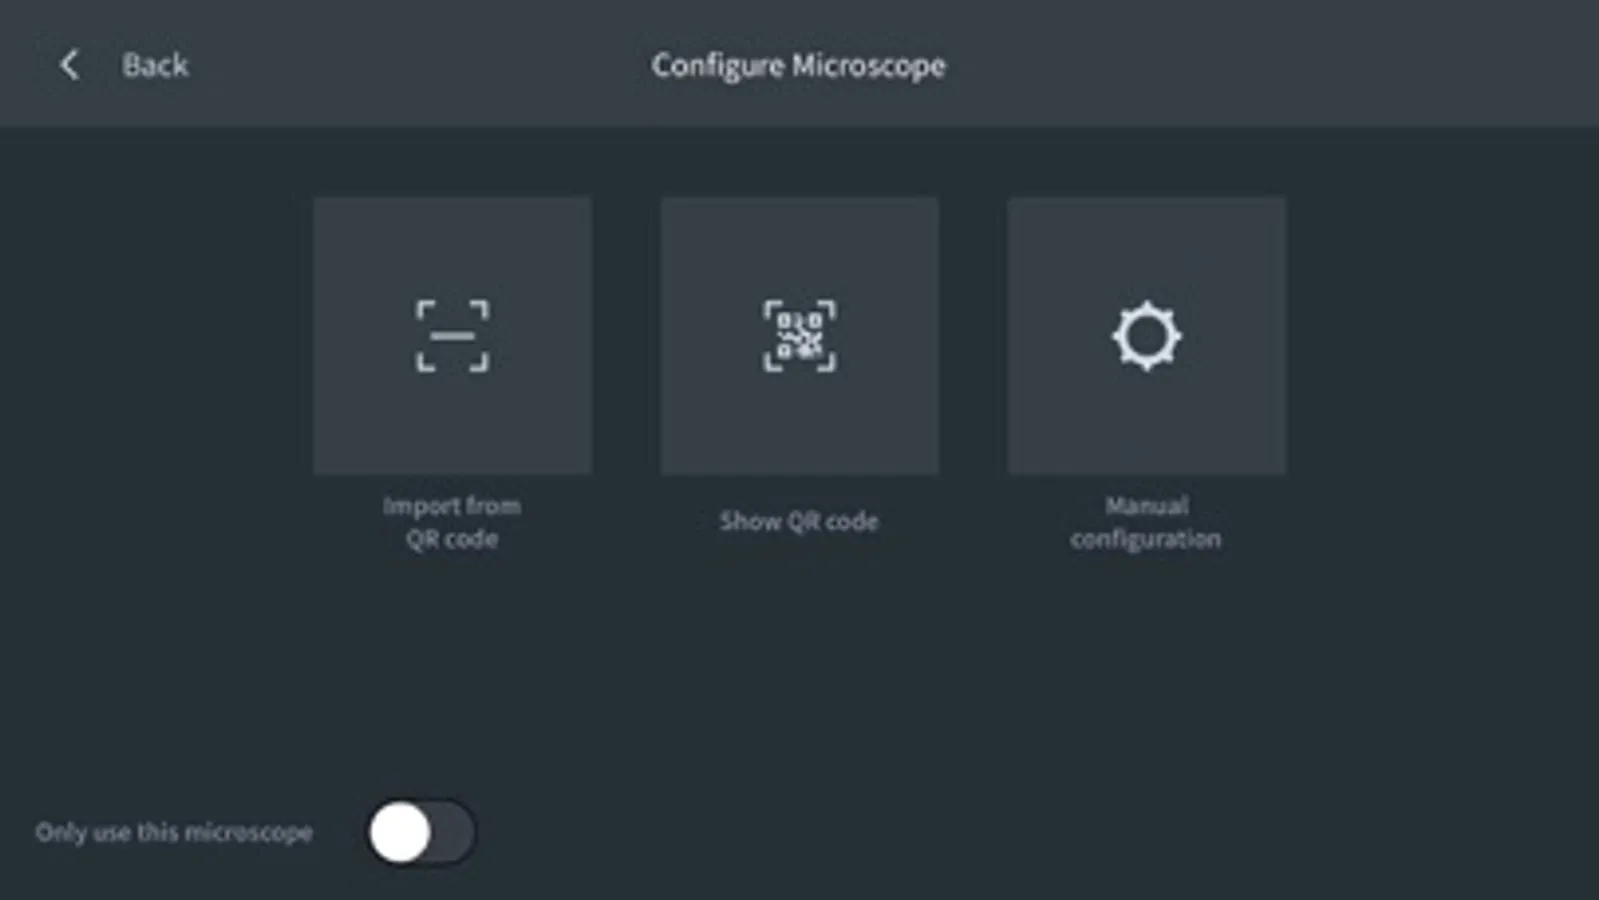Open the Import from QR code tile
This screenshot has height=900, width=1599.
coord(452,336)
